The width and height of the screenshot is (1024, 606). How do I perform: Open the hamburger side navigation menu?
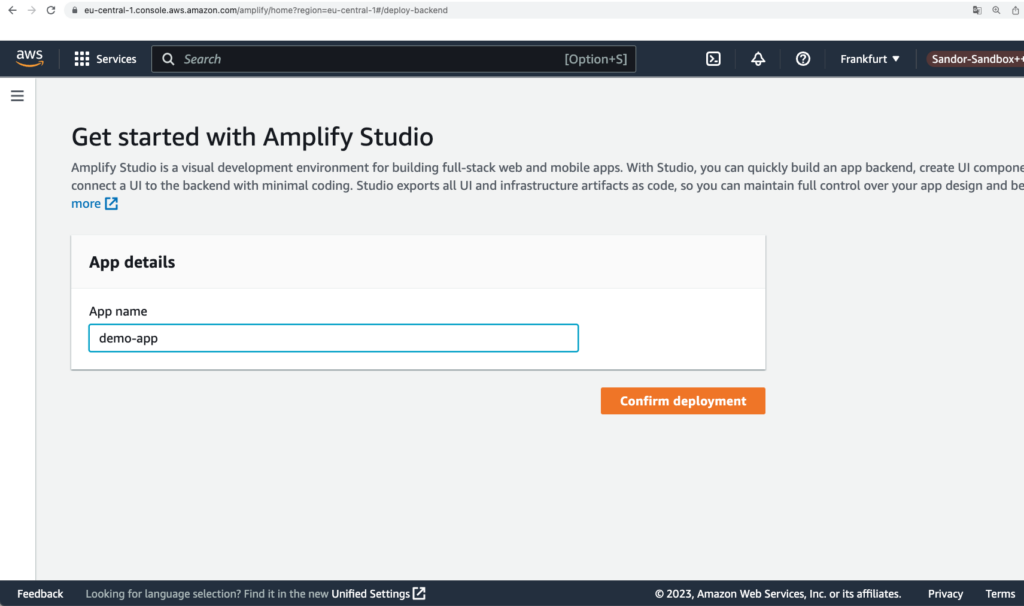click(17, 96)
